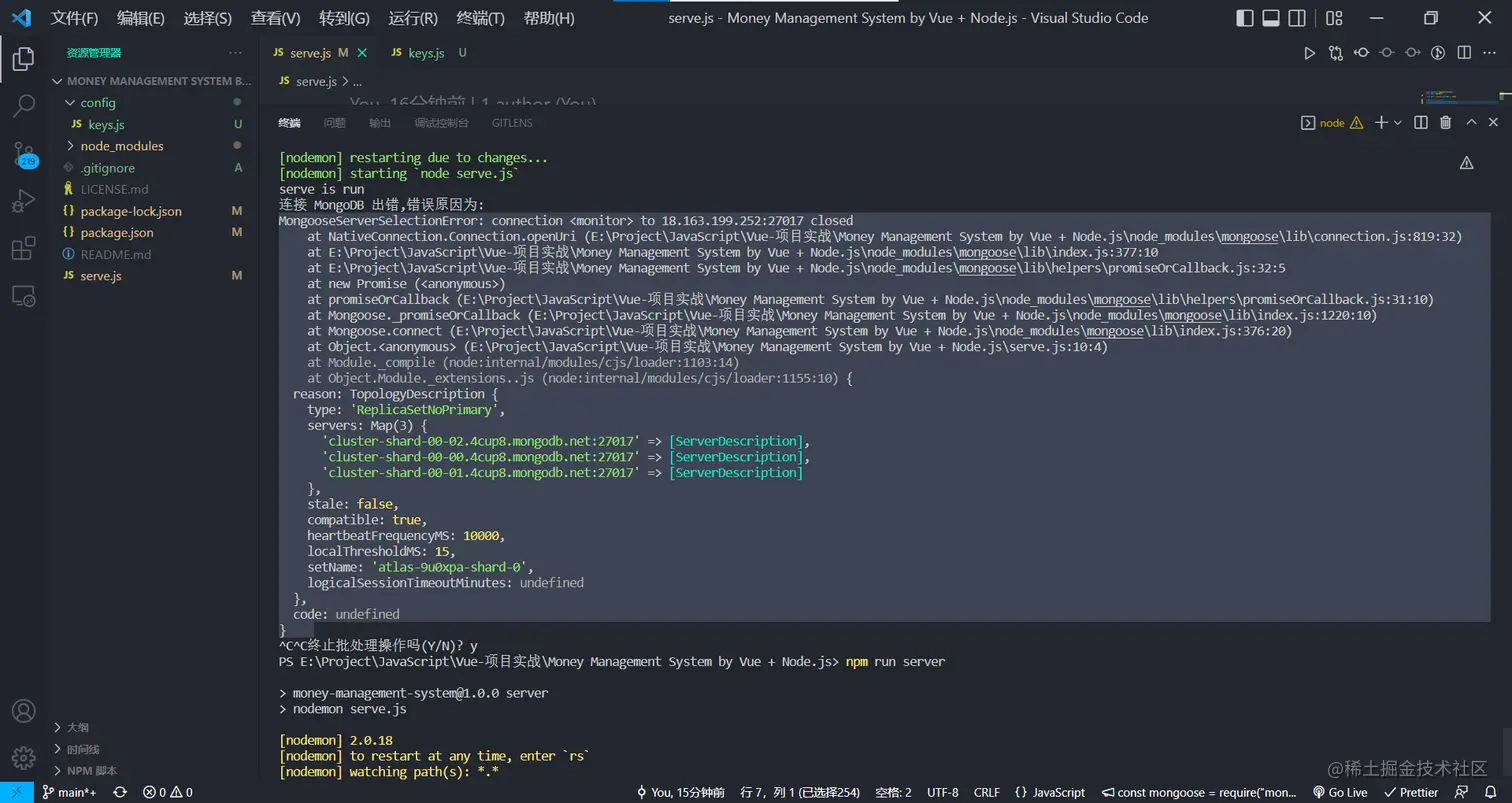This screenshot has width=1512, height=803.
Task: Open the Search view in the activity bar
Action: pos(23,105)
